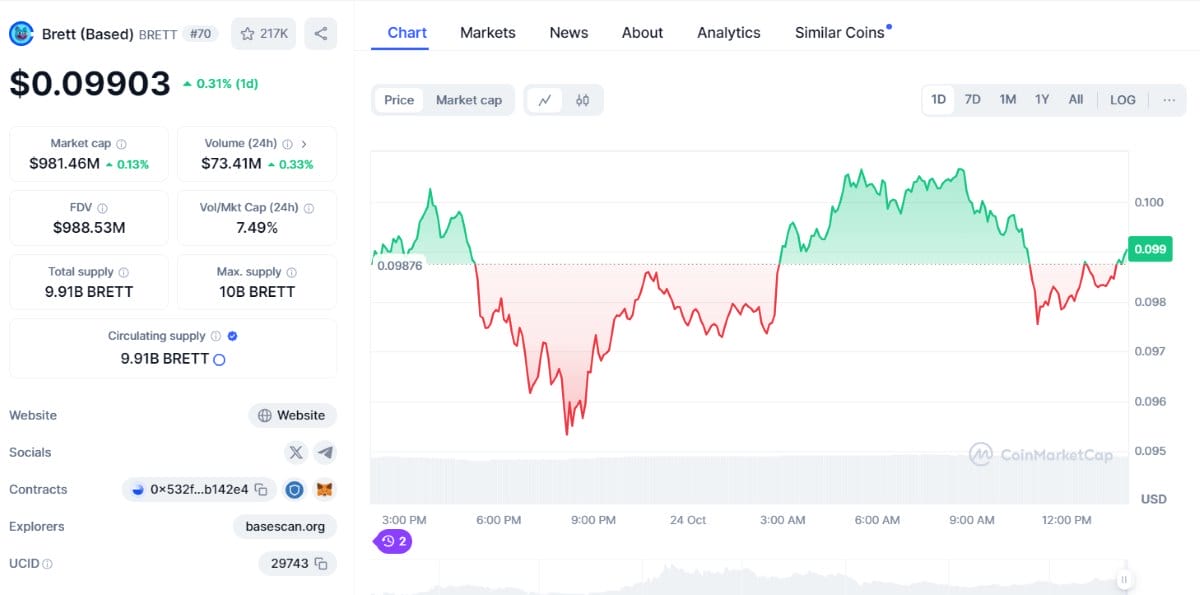The width and height of the screenshot is (1200, 595).
Task: Select the 7D chart timeframe
Action: pos(971,100)
